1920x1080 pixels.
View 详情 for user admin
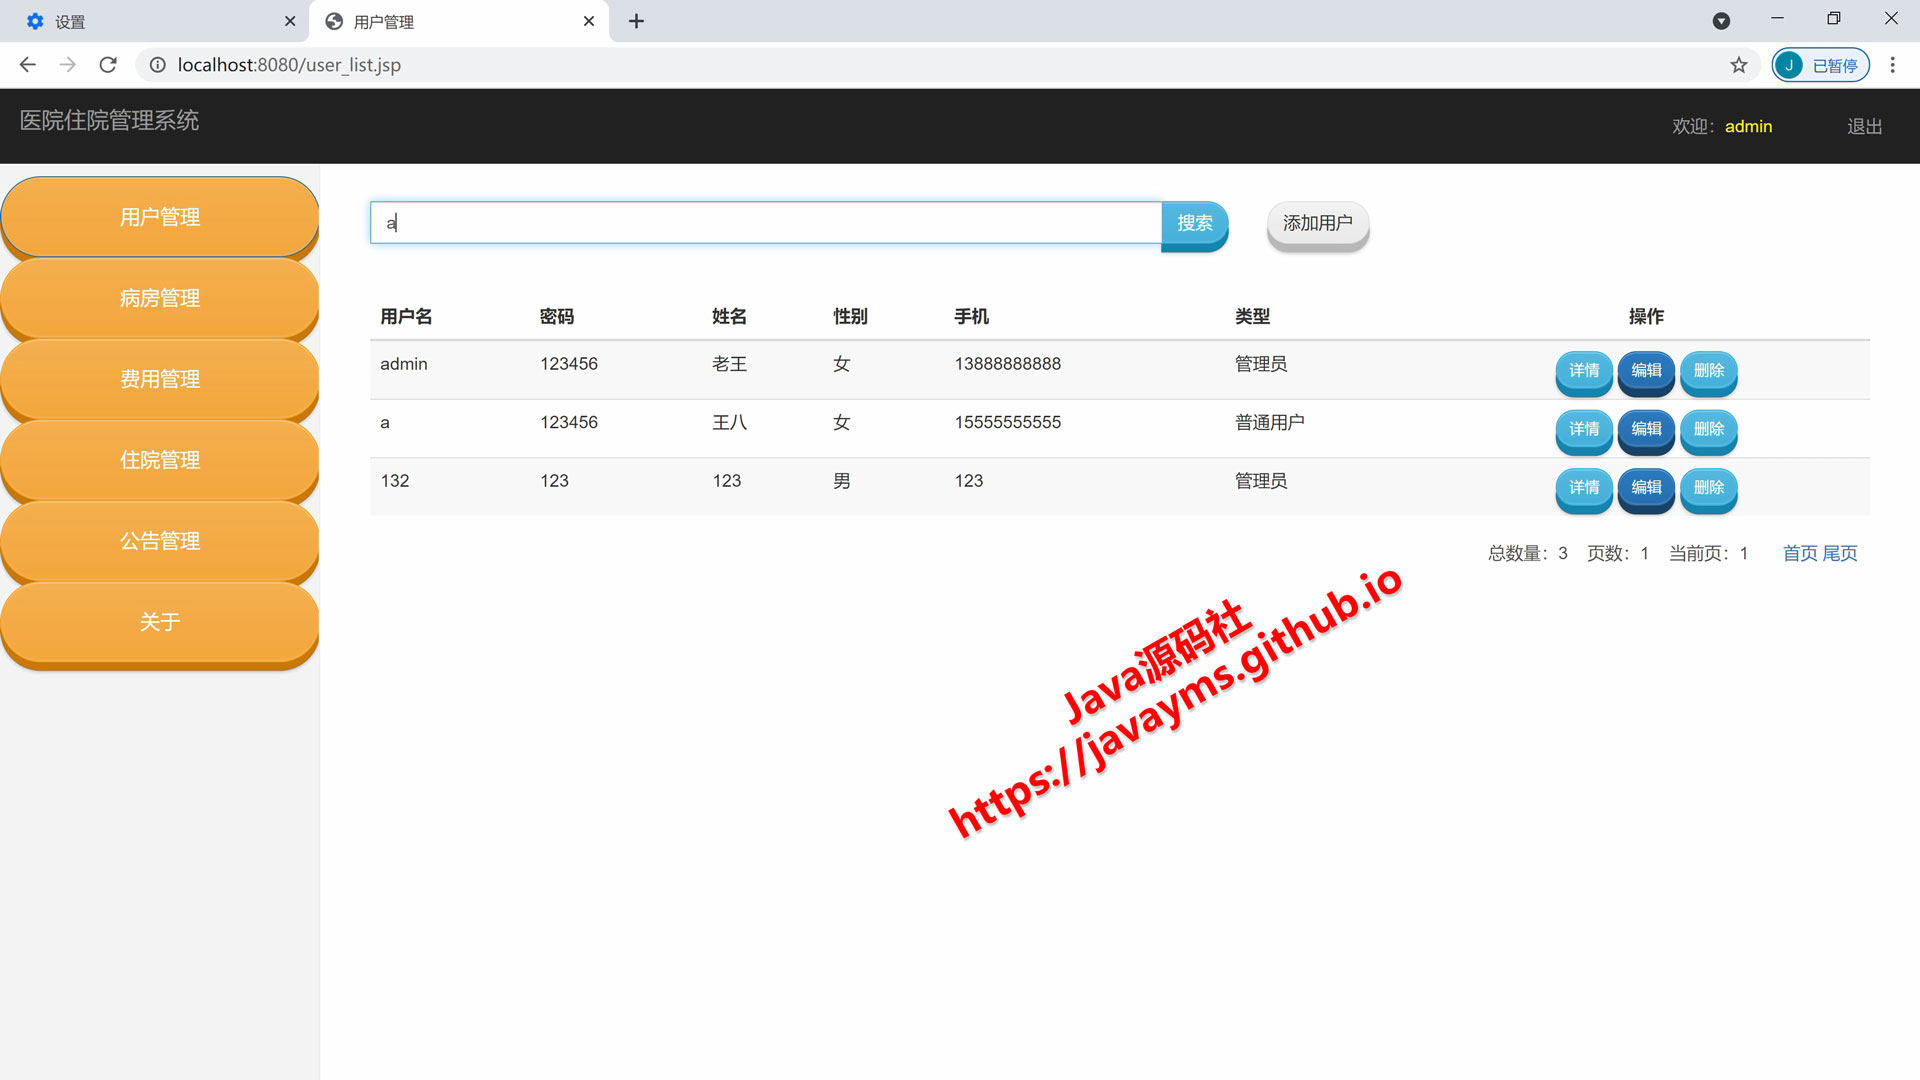(x=1584, y=371)
